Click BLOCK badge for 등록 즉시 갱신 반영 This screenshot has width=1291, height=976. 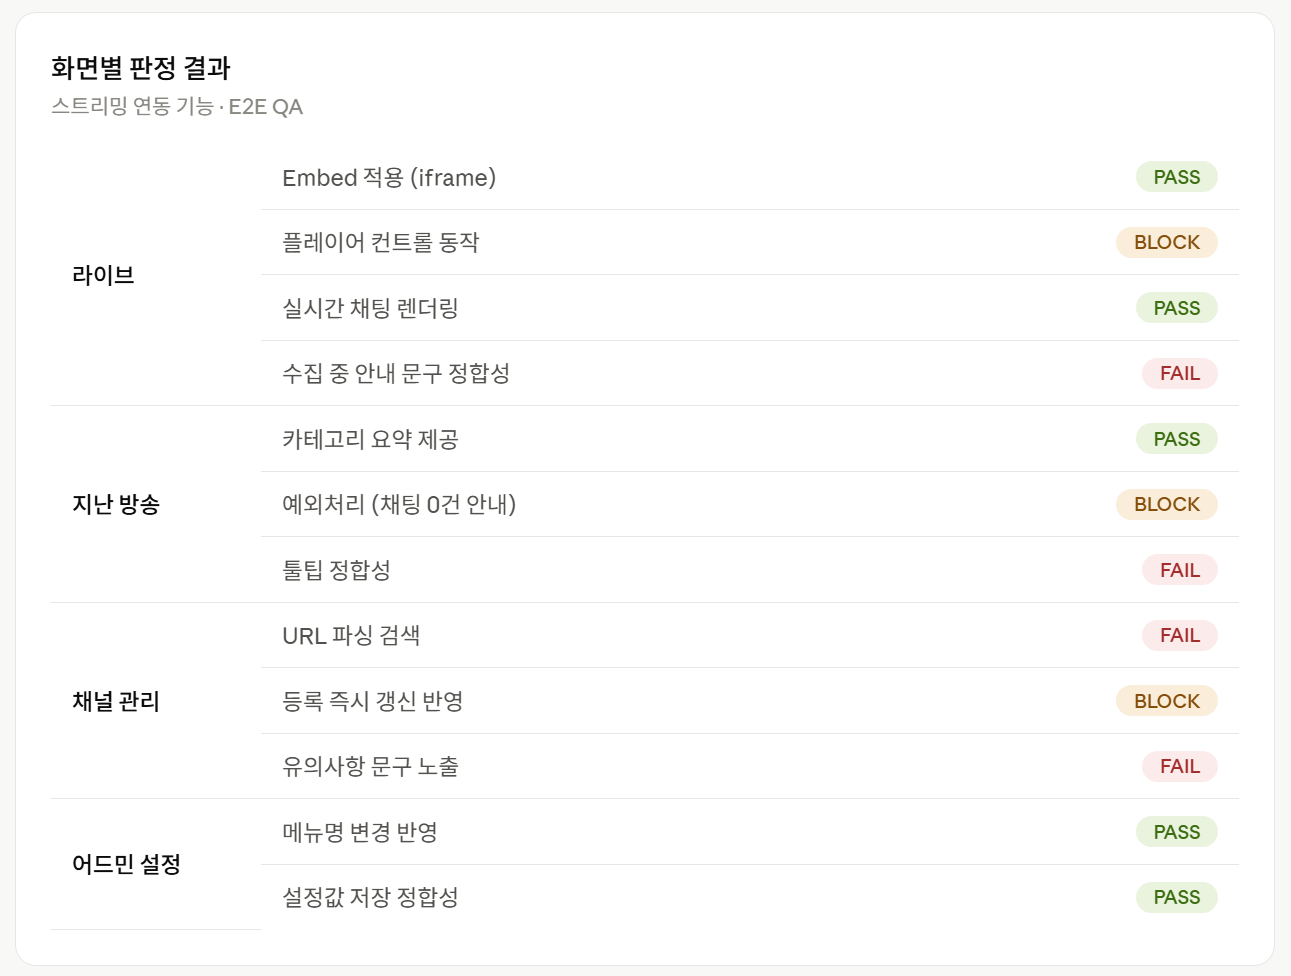coord(1166,701)
